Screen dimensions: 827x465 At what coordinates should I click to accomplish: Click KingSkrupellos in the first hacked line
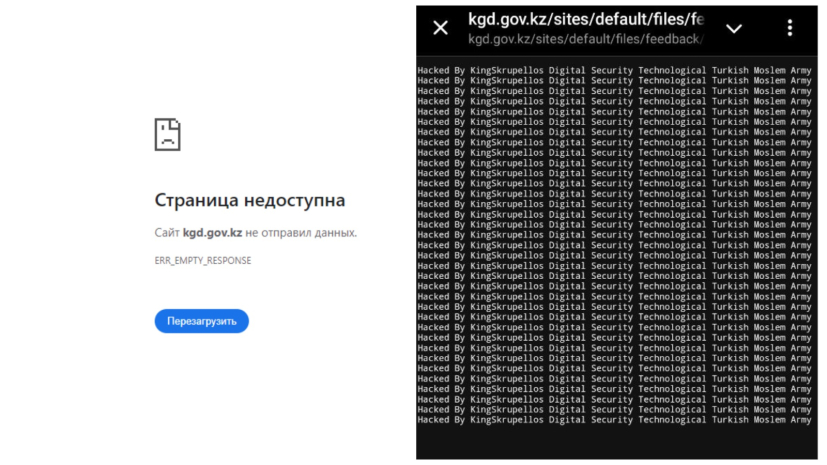click(x=507, y=70)
